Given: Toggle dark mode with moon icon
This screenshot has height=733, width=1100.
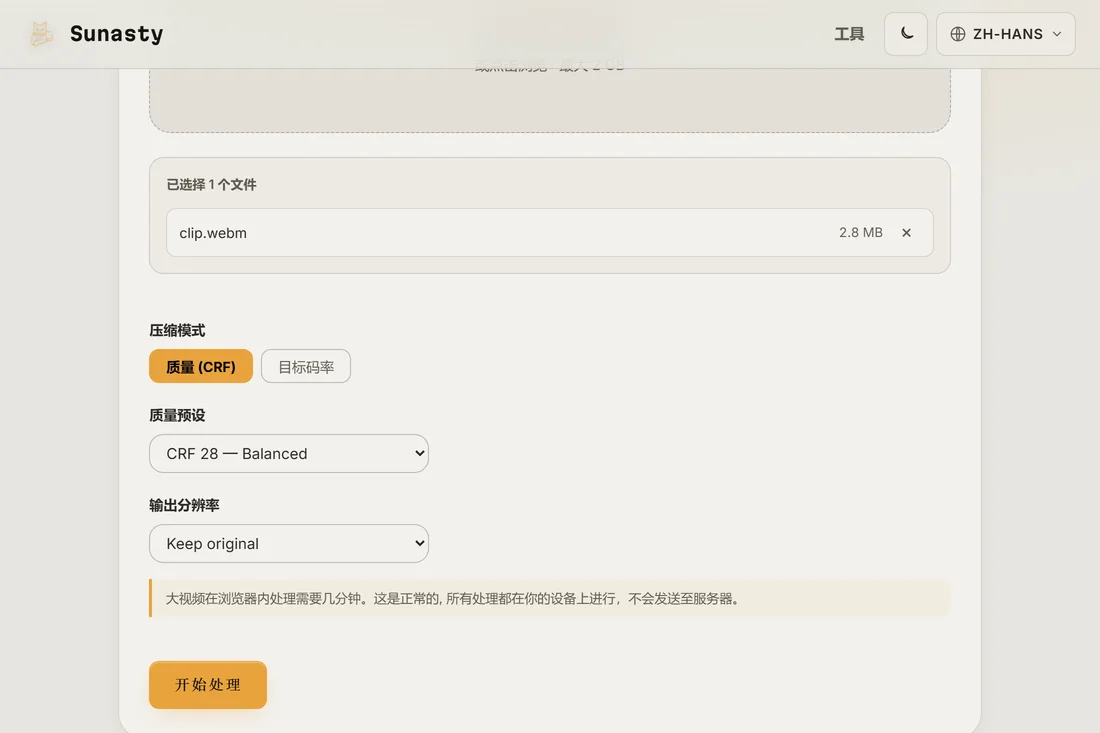Looking at the screenshot, I should pos(906,34).
